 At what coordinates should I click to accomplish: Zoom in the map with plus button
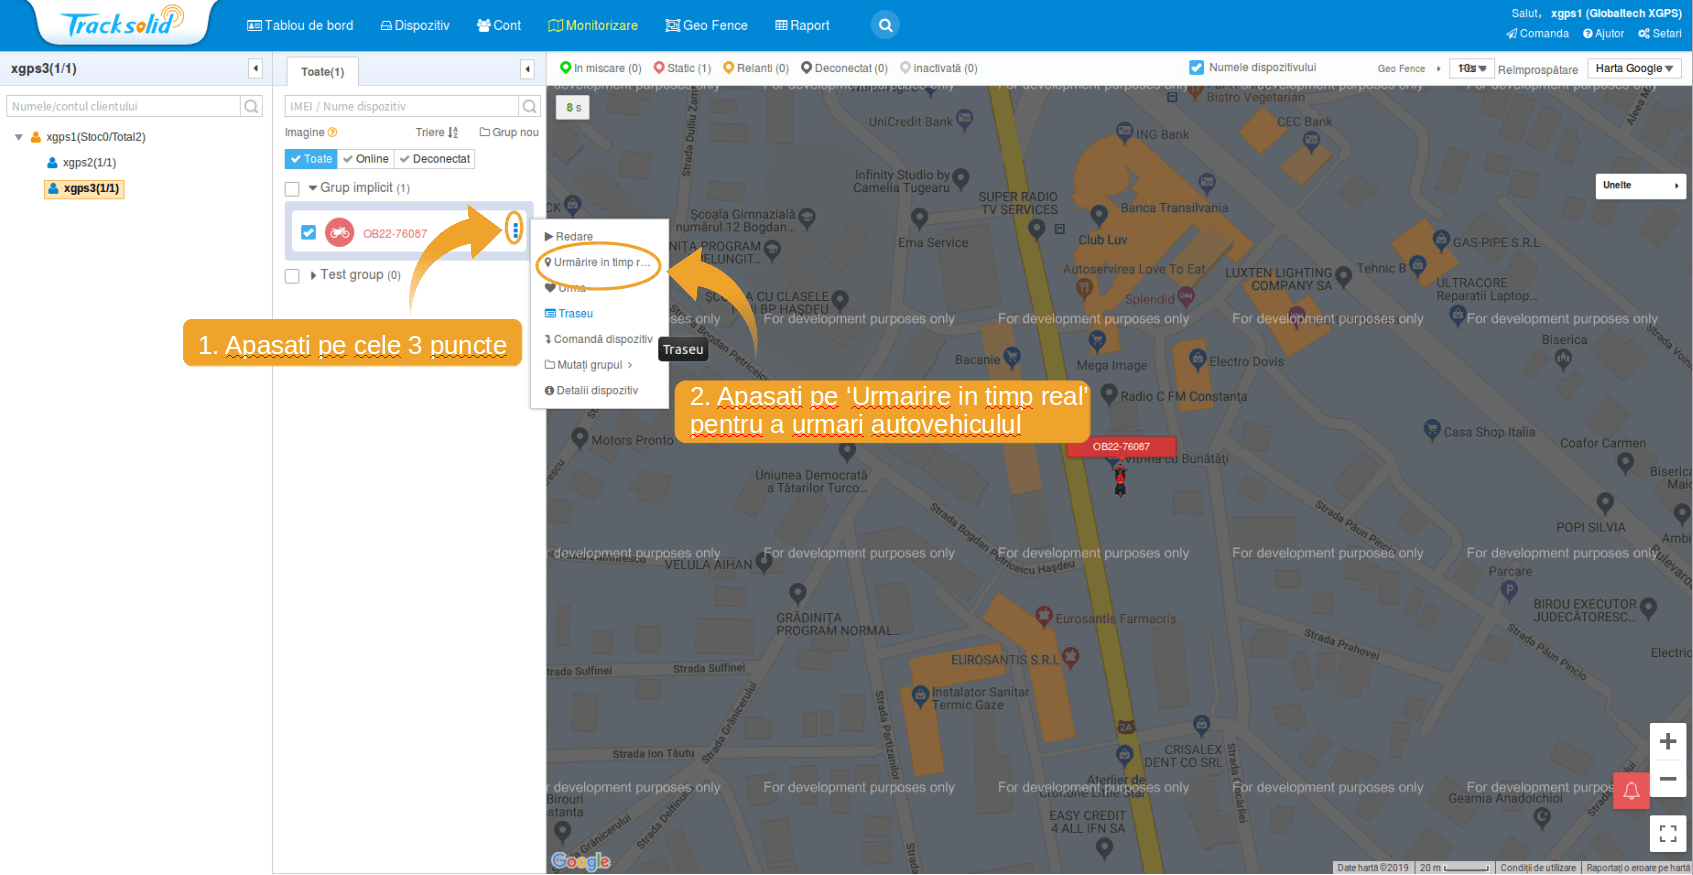coord(1667,741)
